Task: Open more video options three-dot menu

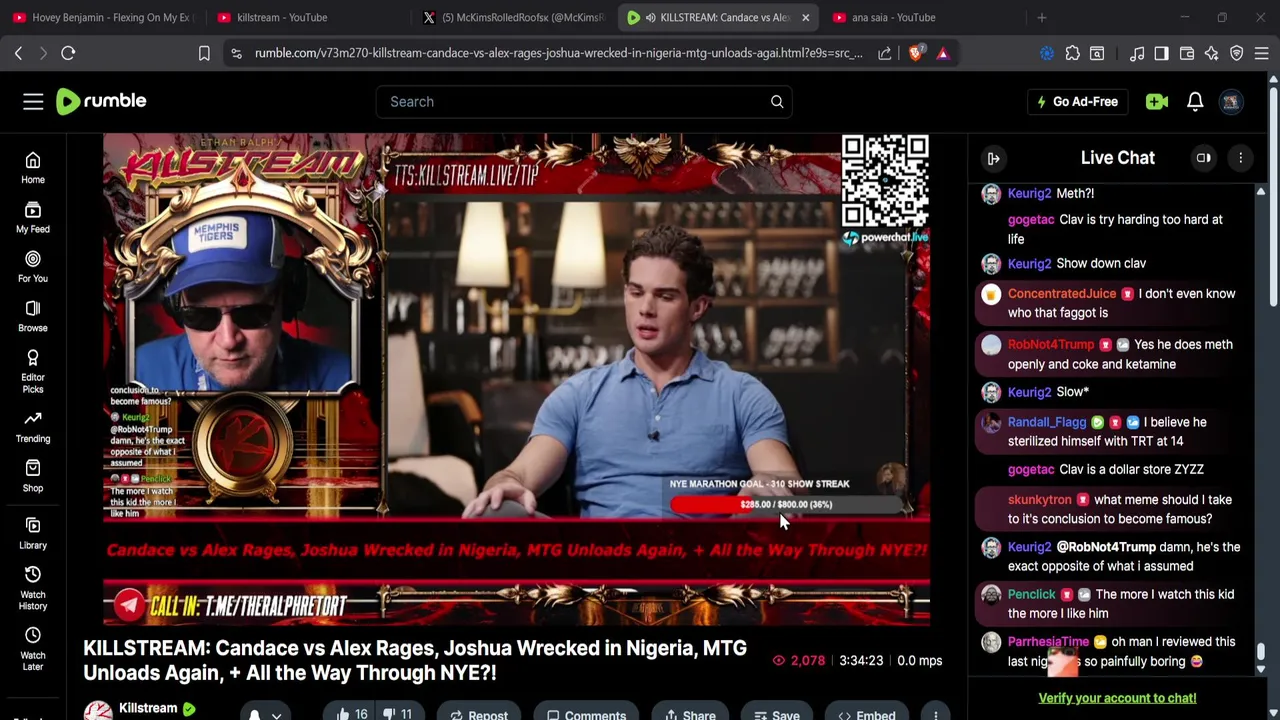Action: pos(935,715)
